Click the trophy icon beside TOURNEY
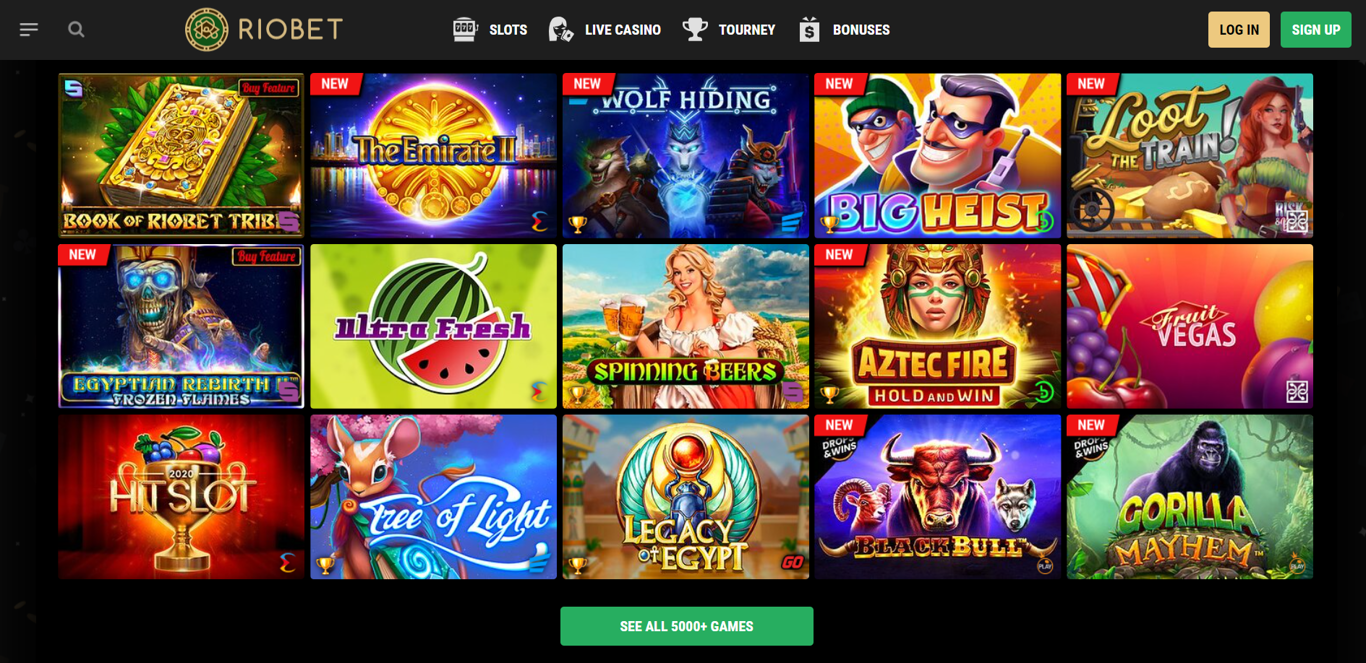The width and height of the screenshot is (1366, 663). (x=695, y=30)
